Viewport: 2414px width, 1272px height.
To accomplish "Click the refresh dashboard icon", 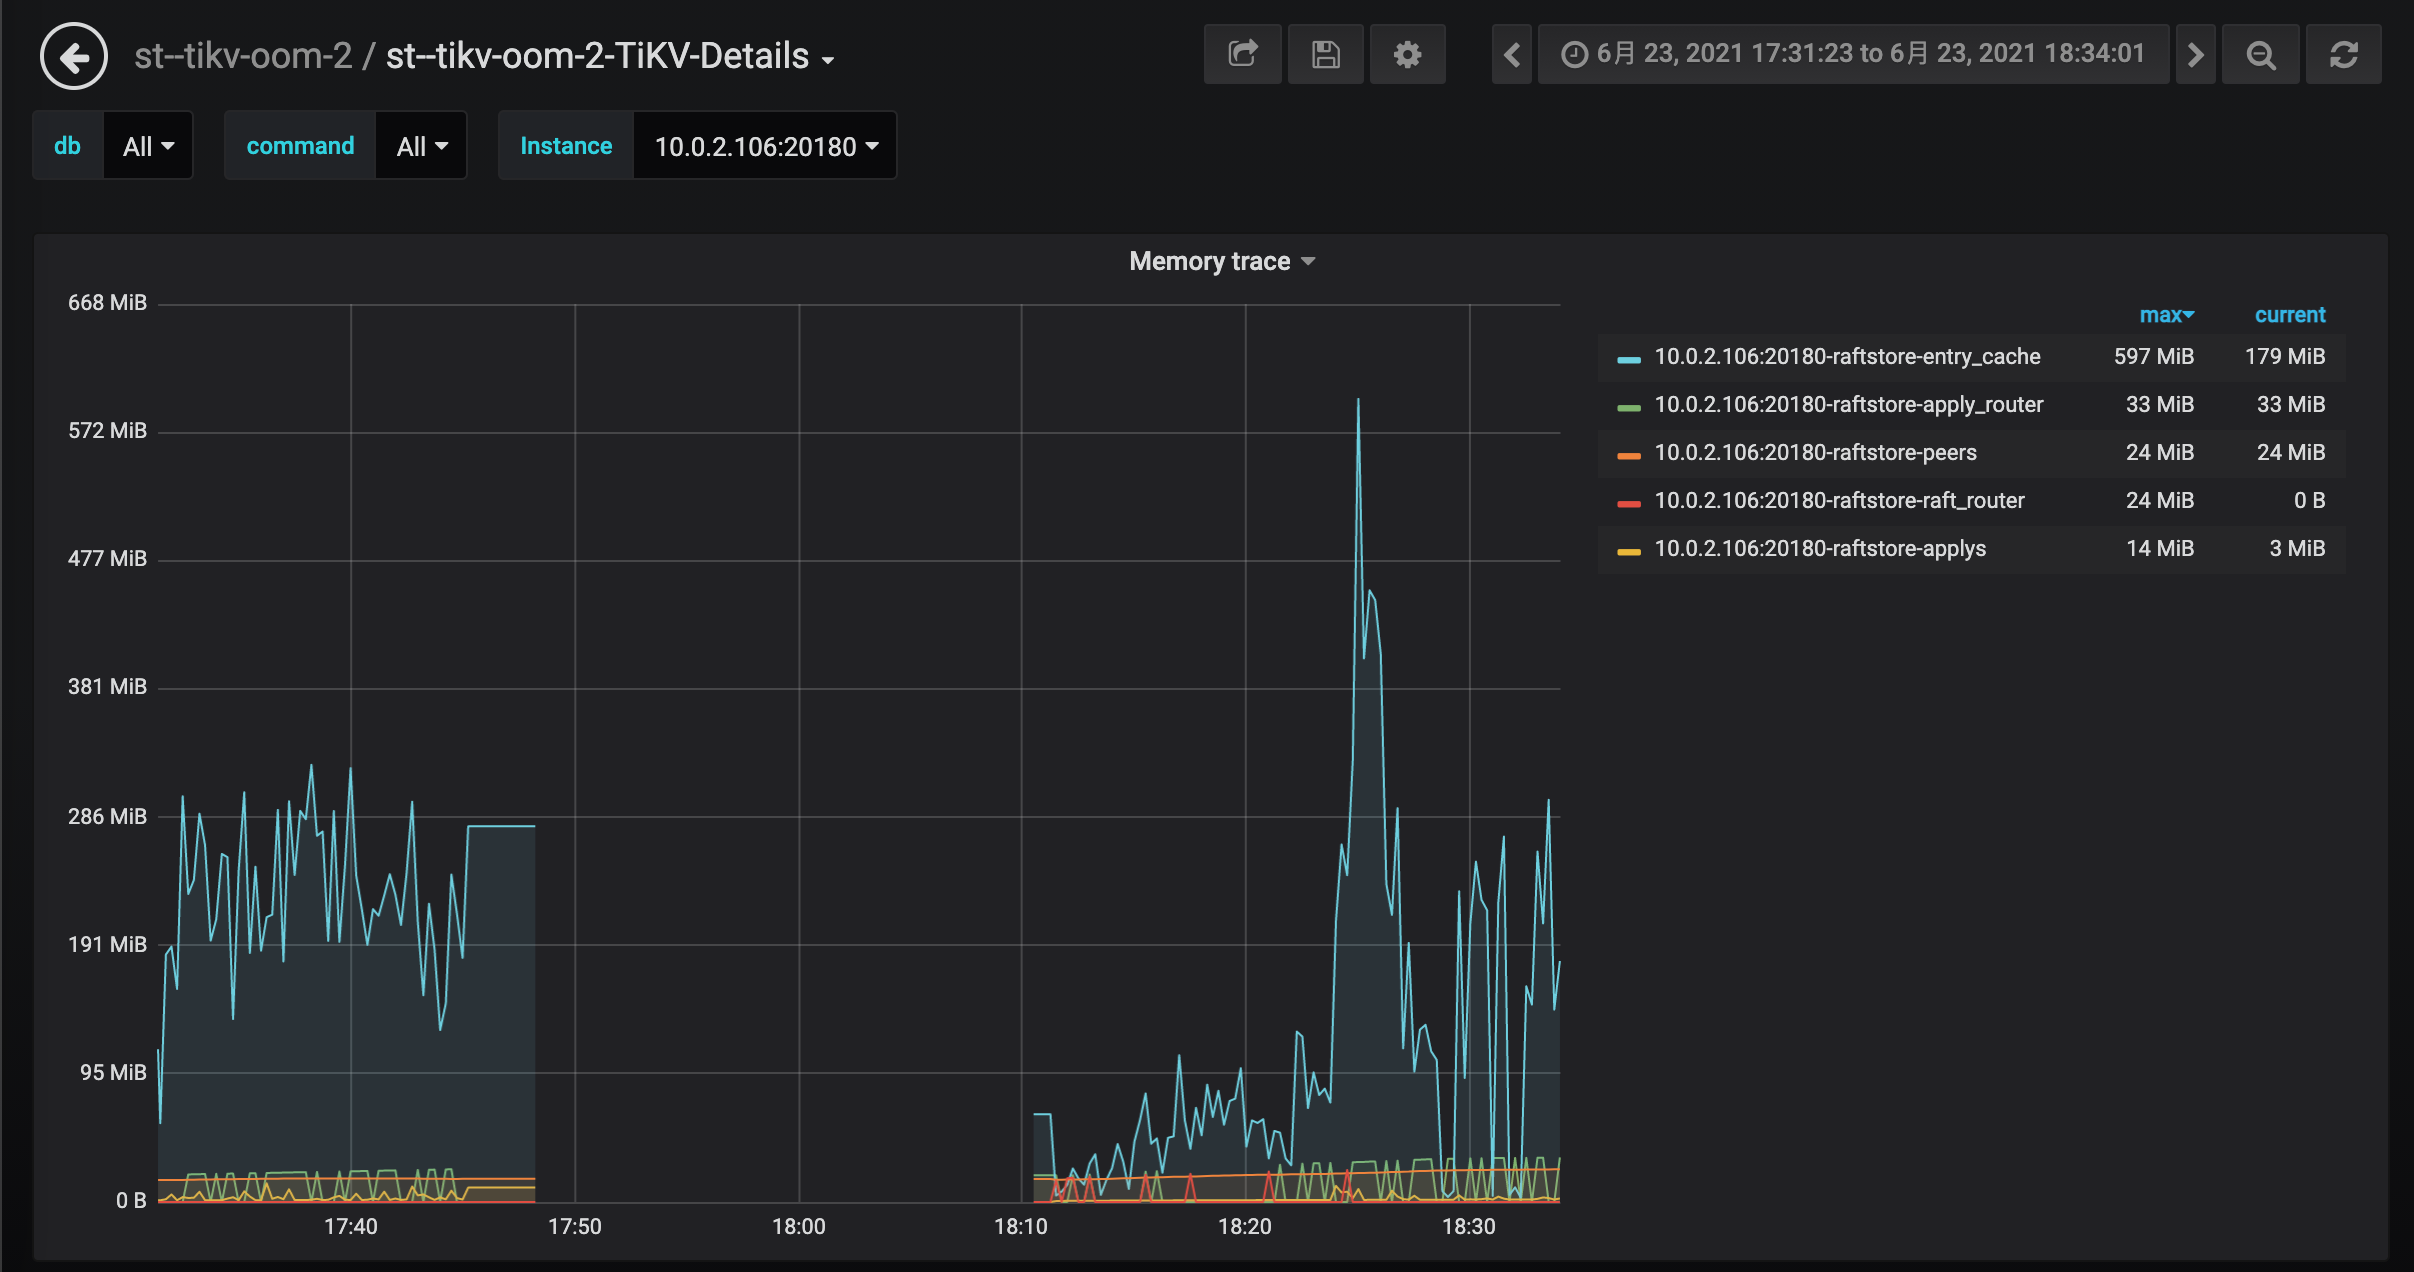I will 2345,54.
